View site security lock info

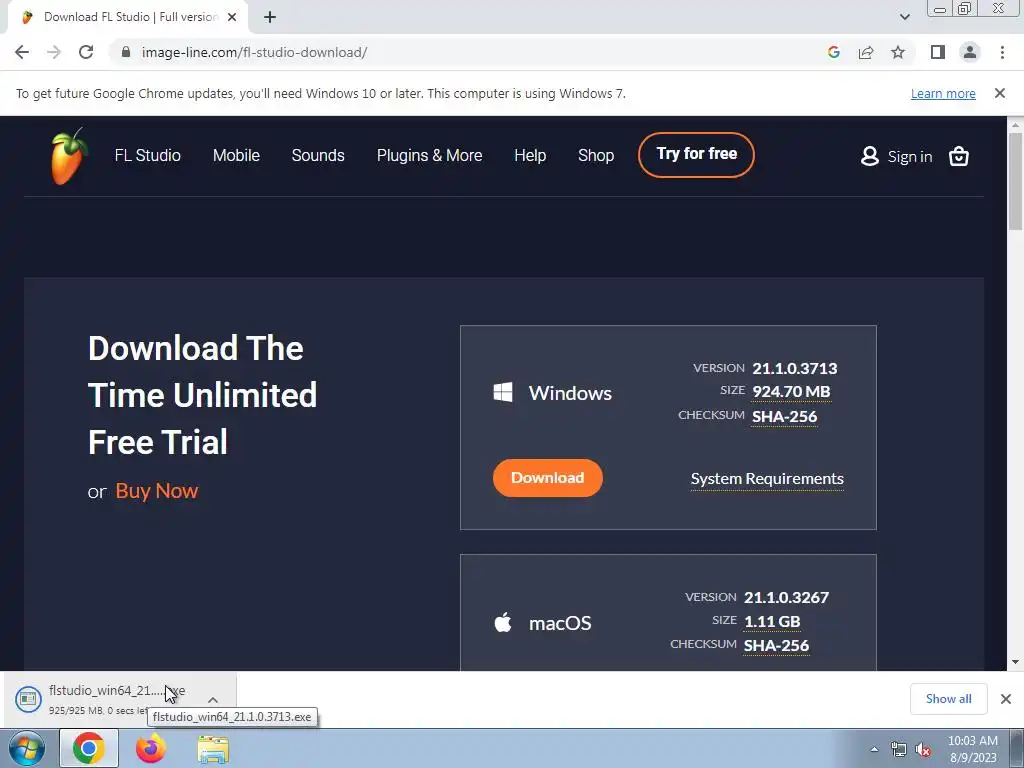[126, 52]
